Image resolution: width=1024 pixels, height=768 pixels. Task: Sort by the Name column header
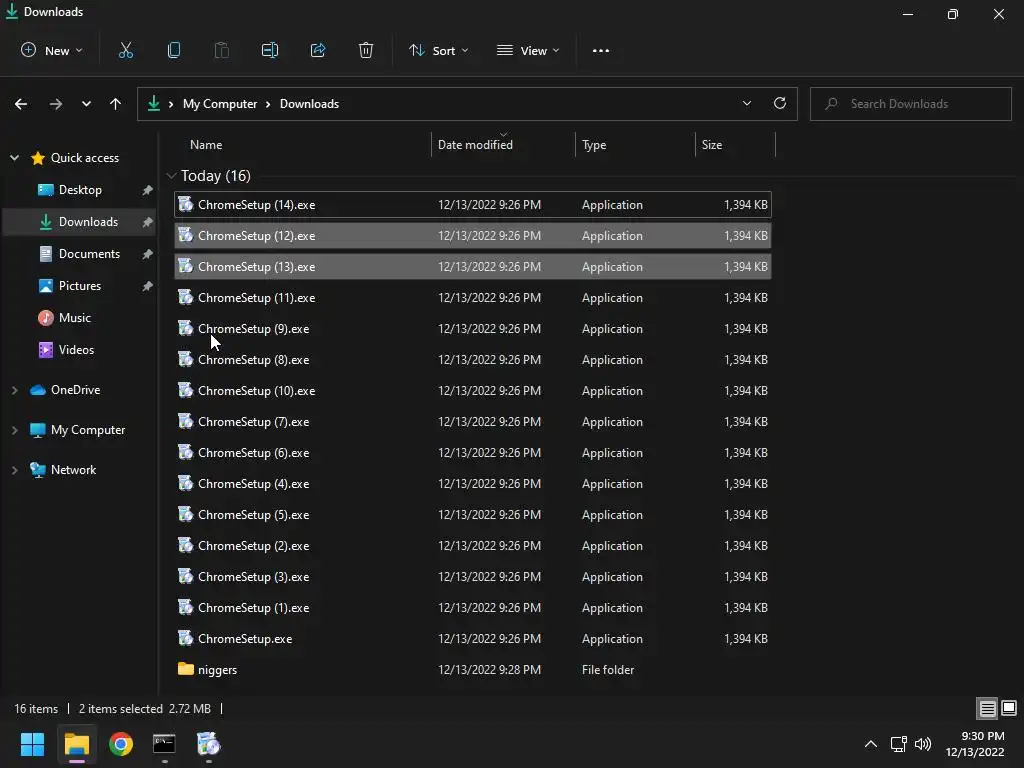(x=206, y=145)
